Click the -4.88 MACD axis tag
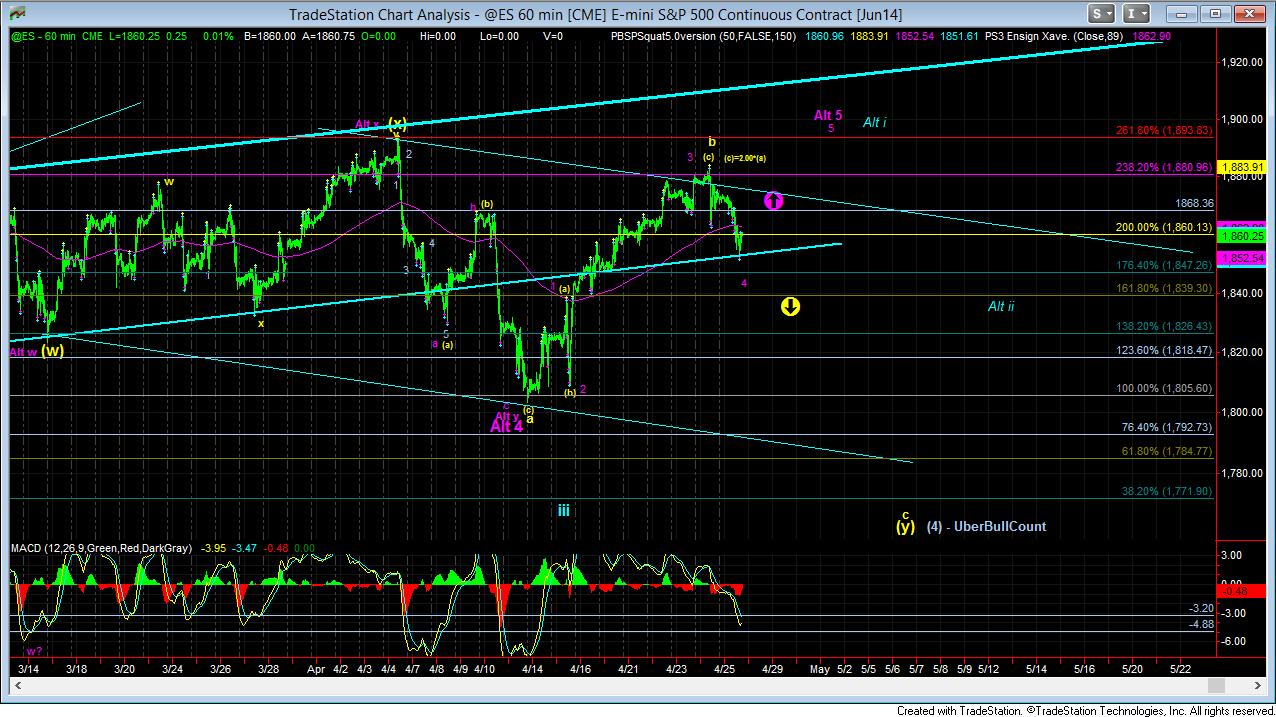 1201,624
